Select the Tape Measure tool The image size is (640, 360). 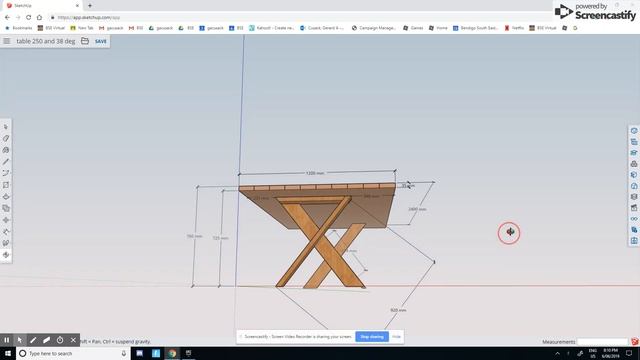6,243
